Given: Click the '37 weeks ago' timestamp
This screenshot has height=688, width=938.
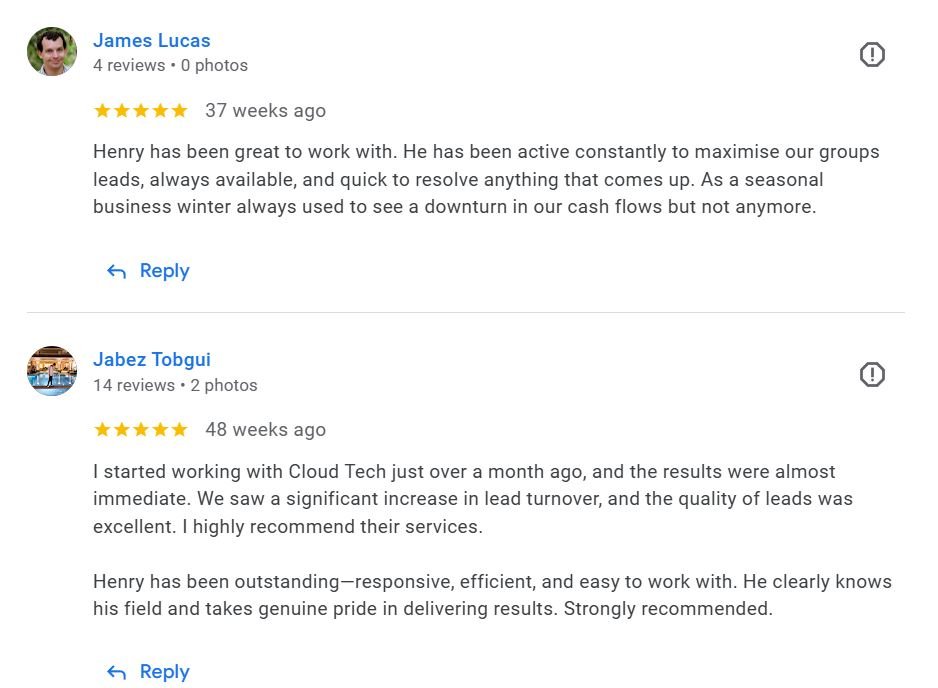Looking at the screenshot, I should 266,111.
